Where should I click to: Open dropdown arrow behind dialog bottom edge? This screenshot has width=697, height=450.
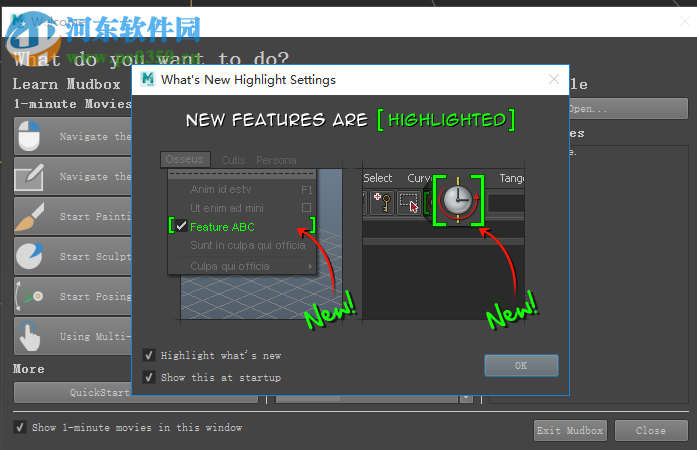pyautogui.click(x=466, y=398)
